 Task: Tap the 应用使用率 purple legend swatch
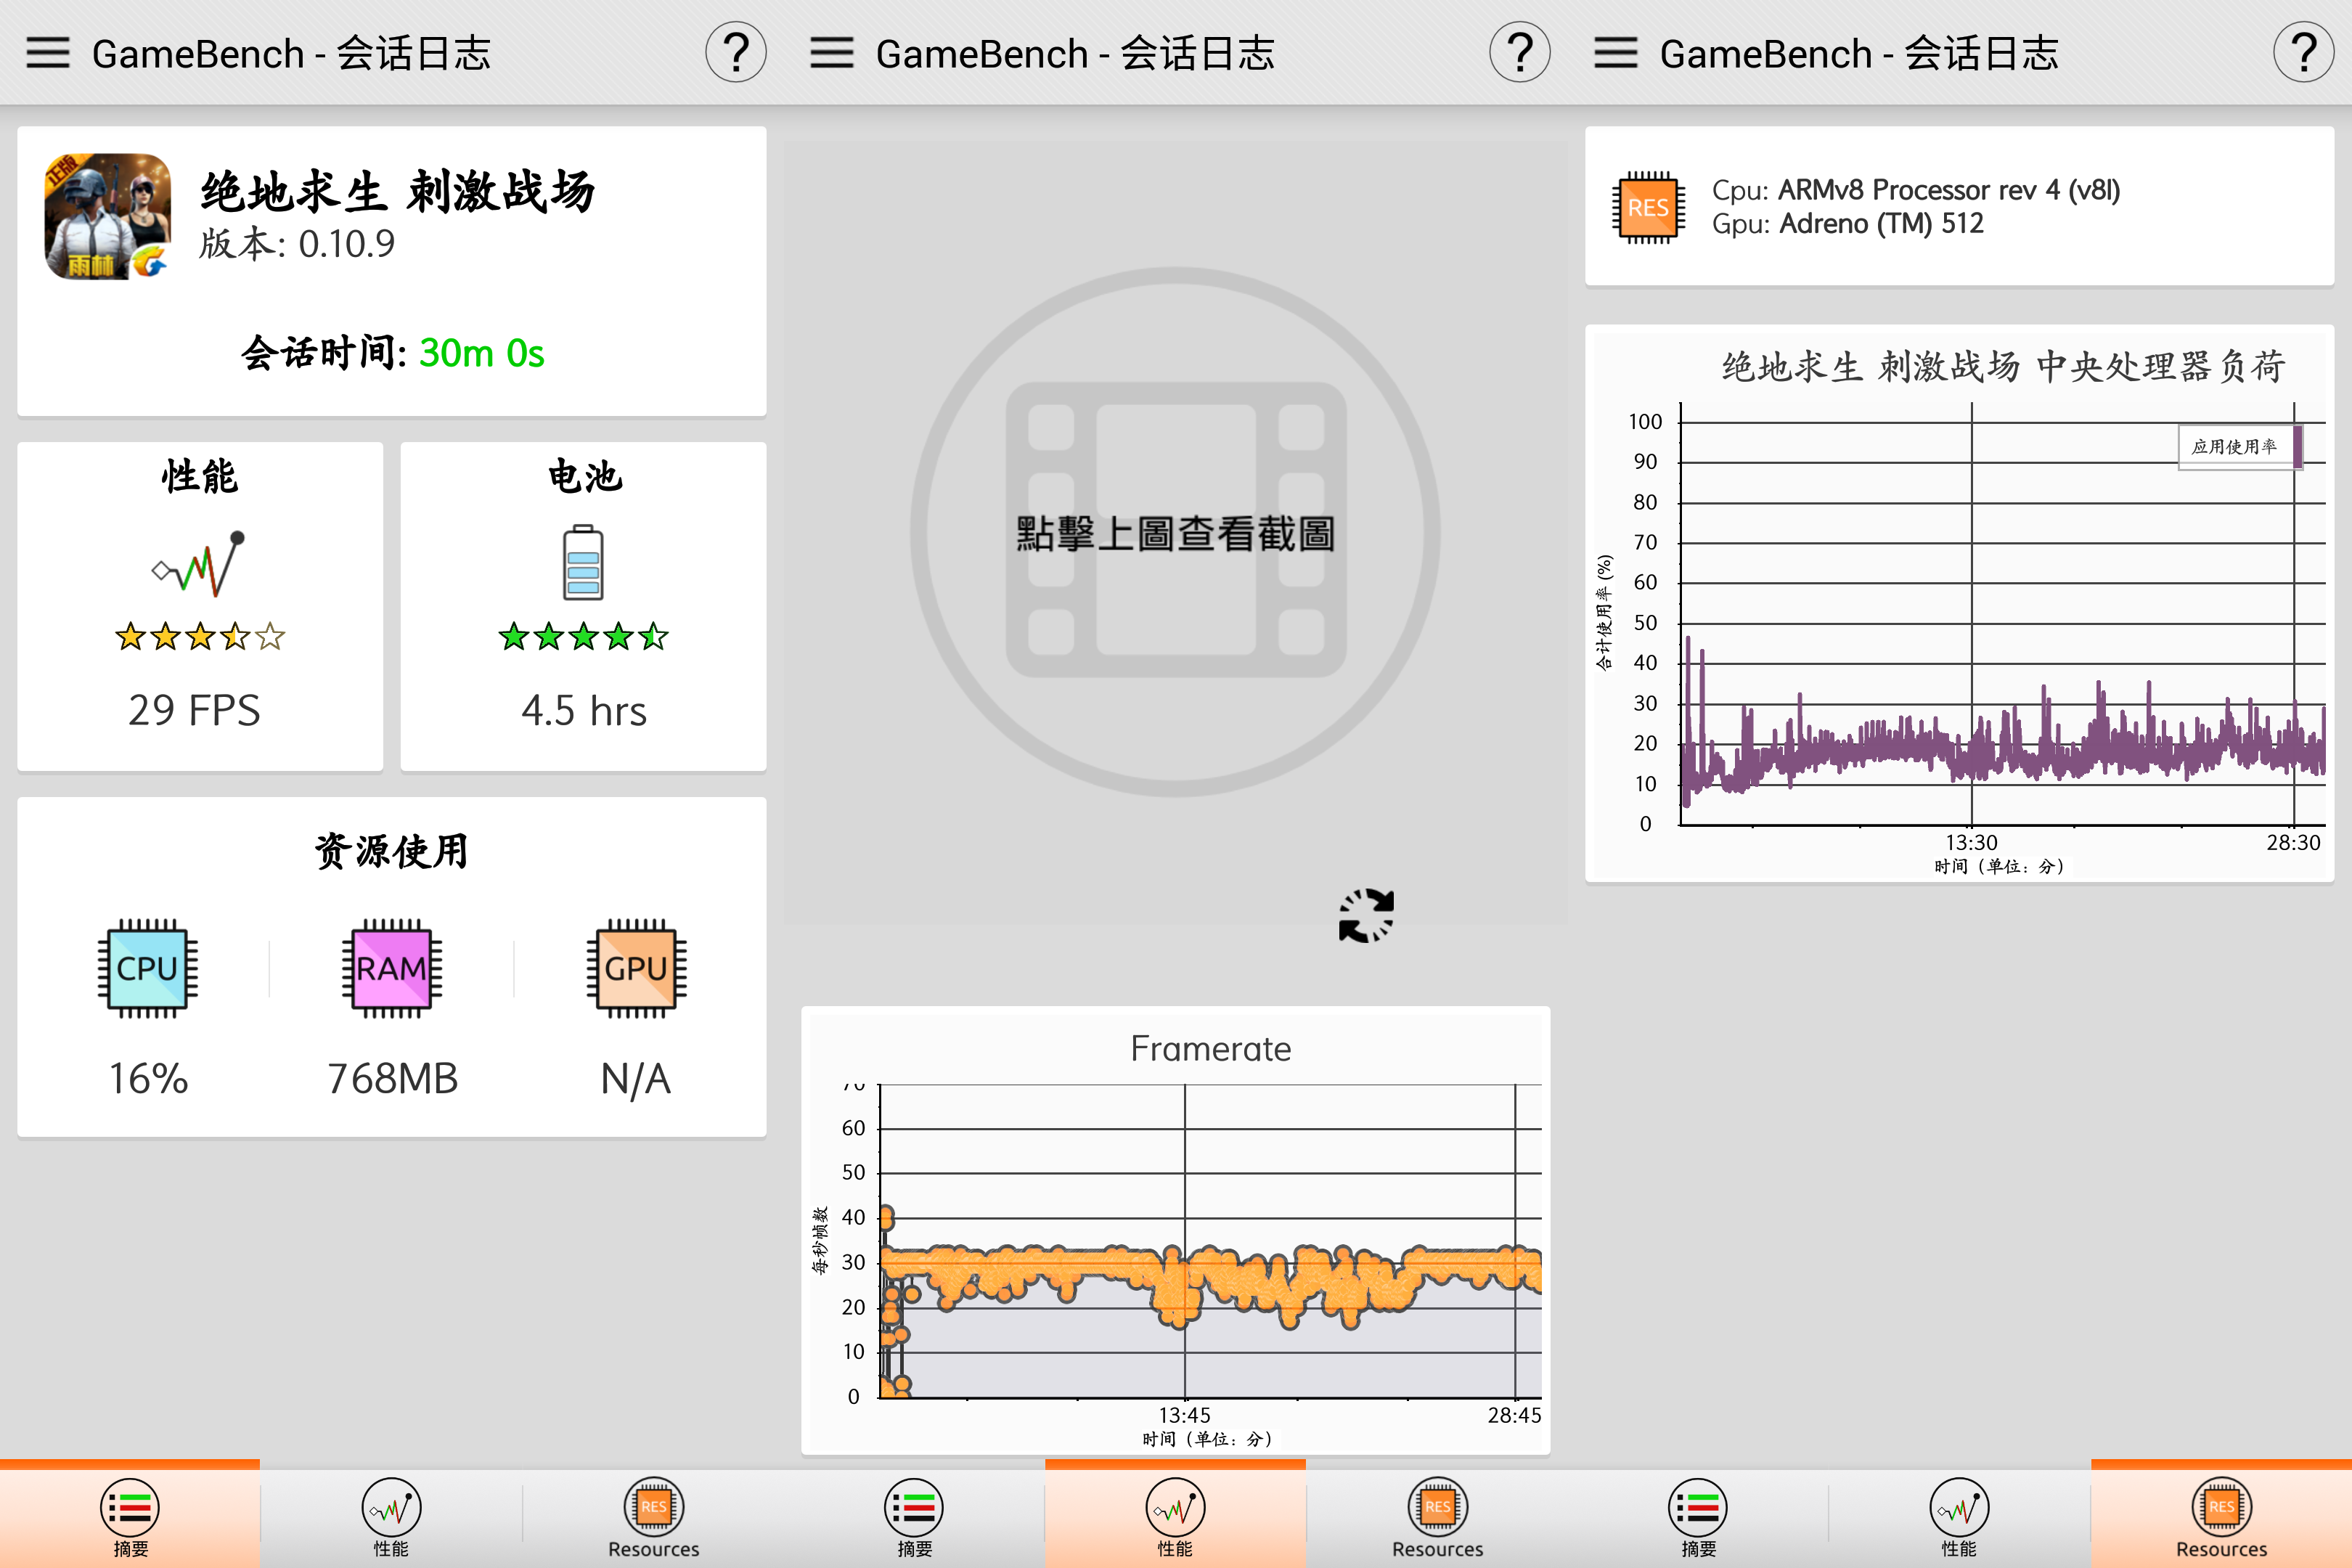(2298, 446)
